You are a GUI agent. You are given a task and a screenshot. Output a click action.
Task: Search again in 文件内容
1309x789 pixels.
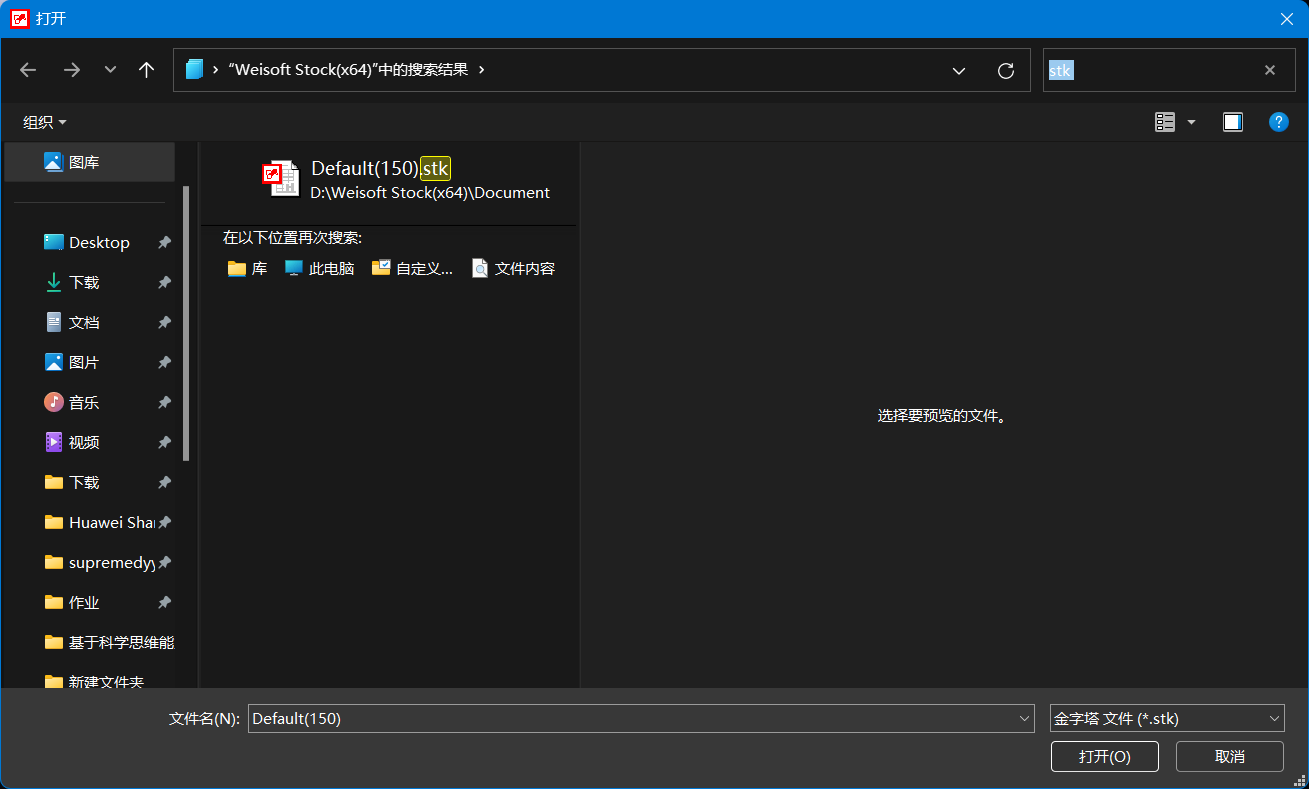click(x=513, y=268)
